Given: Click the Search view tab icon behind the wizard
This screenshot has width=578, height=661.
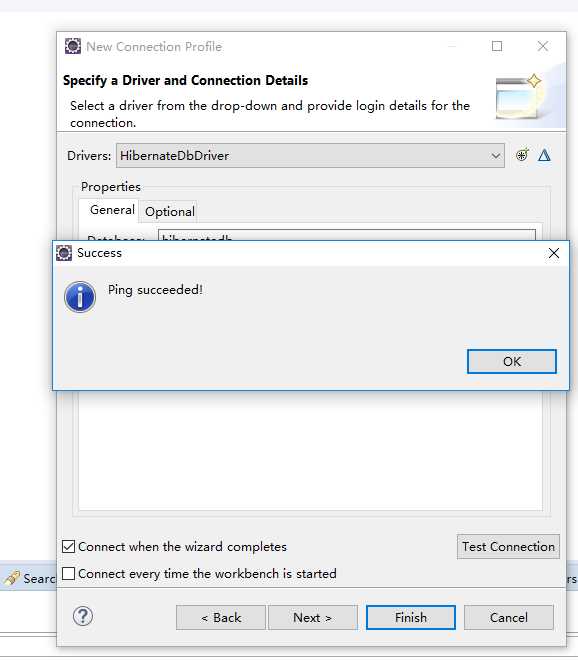Looking at the screenshot, I should click(12, 578).
